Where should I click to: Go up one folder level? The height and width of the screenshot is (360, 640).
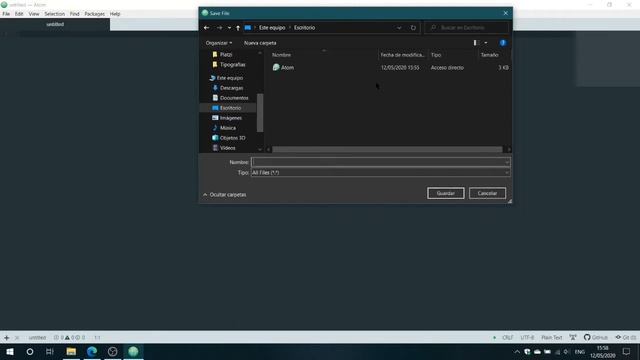pos(238,28)
